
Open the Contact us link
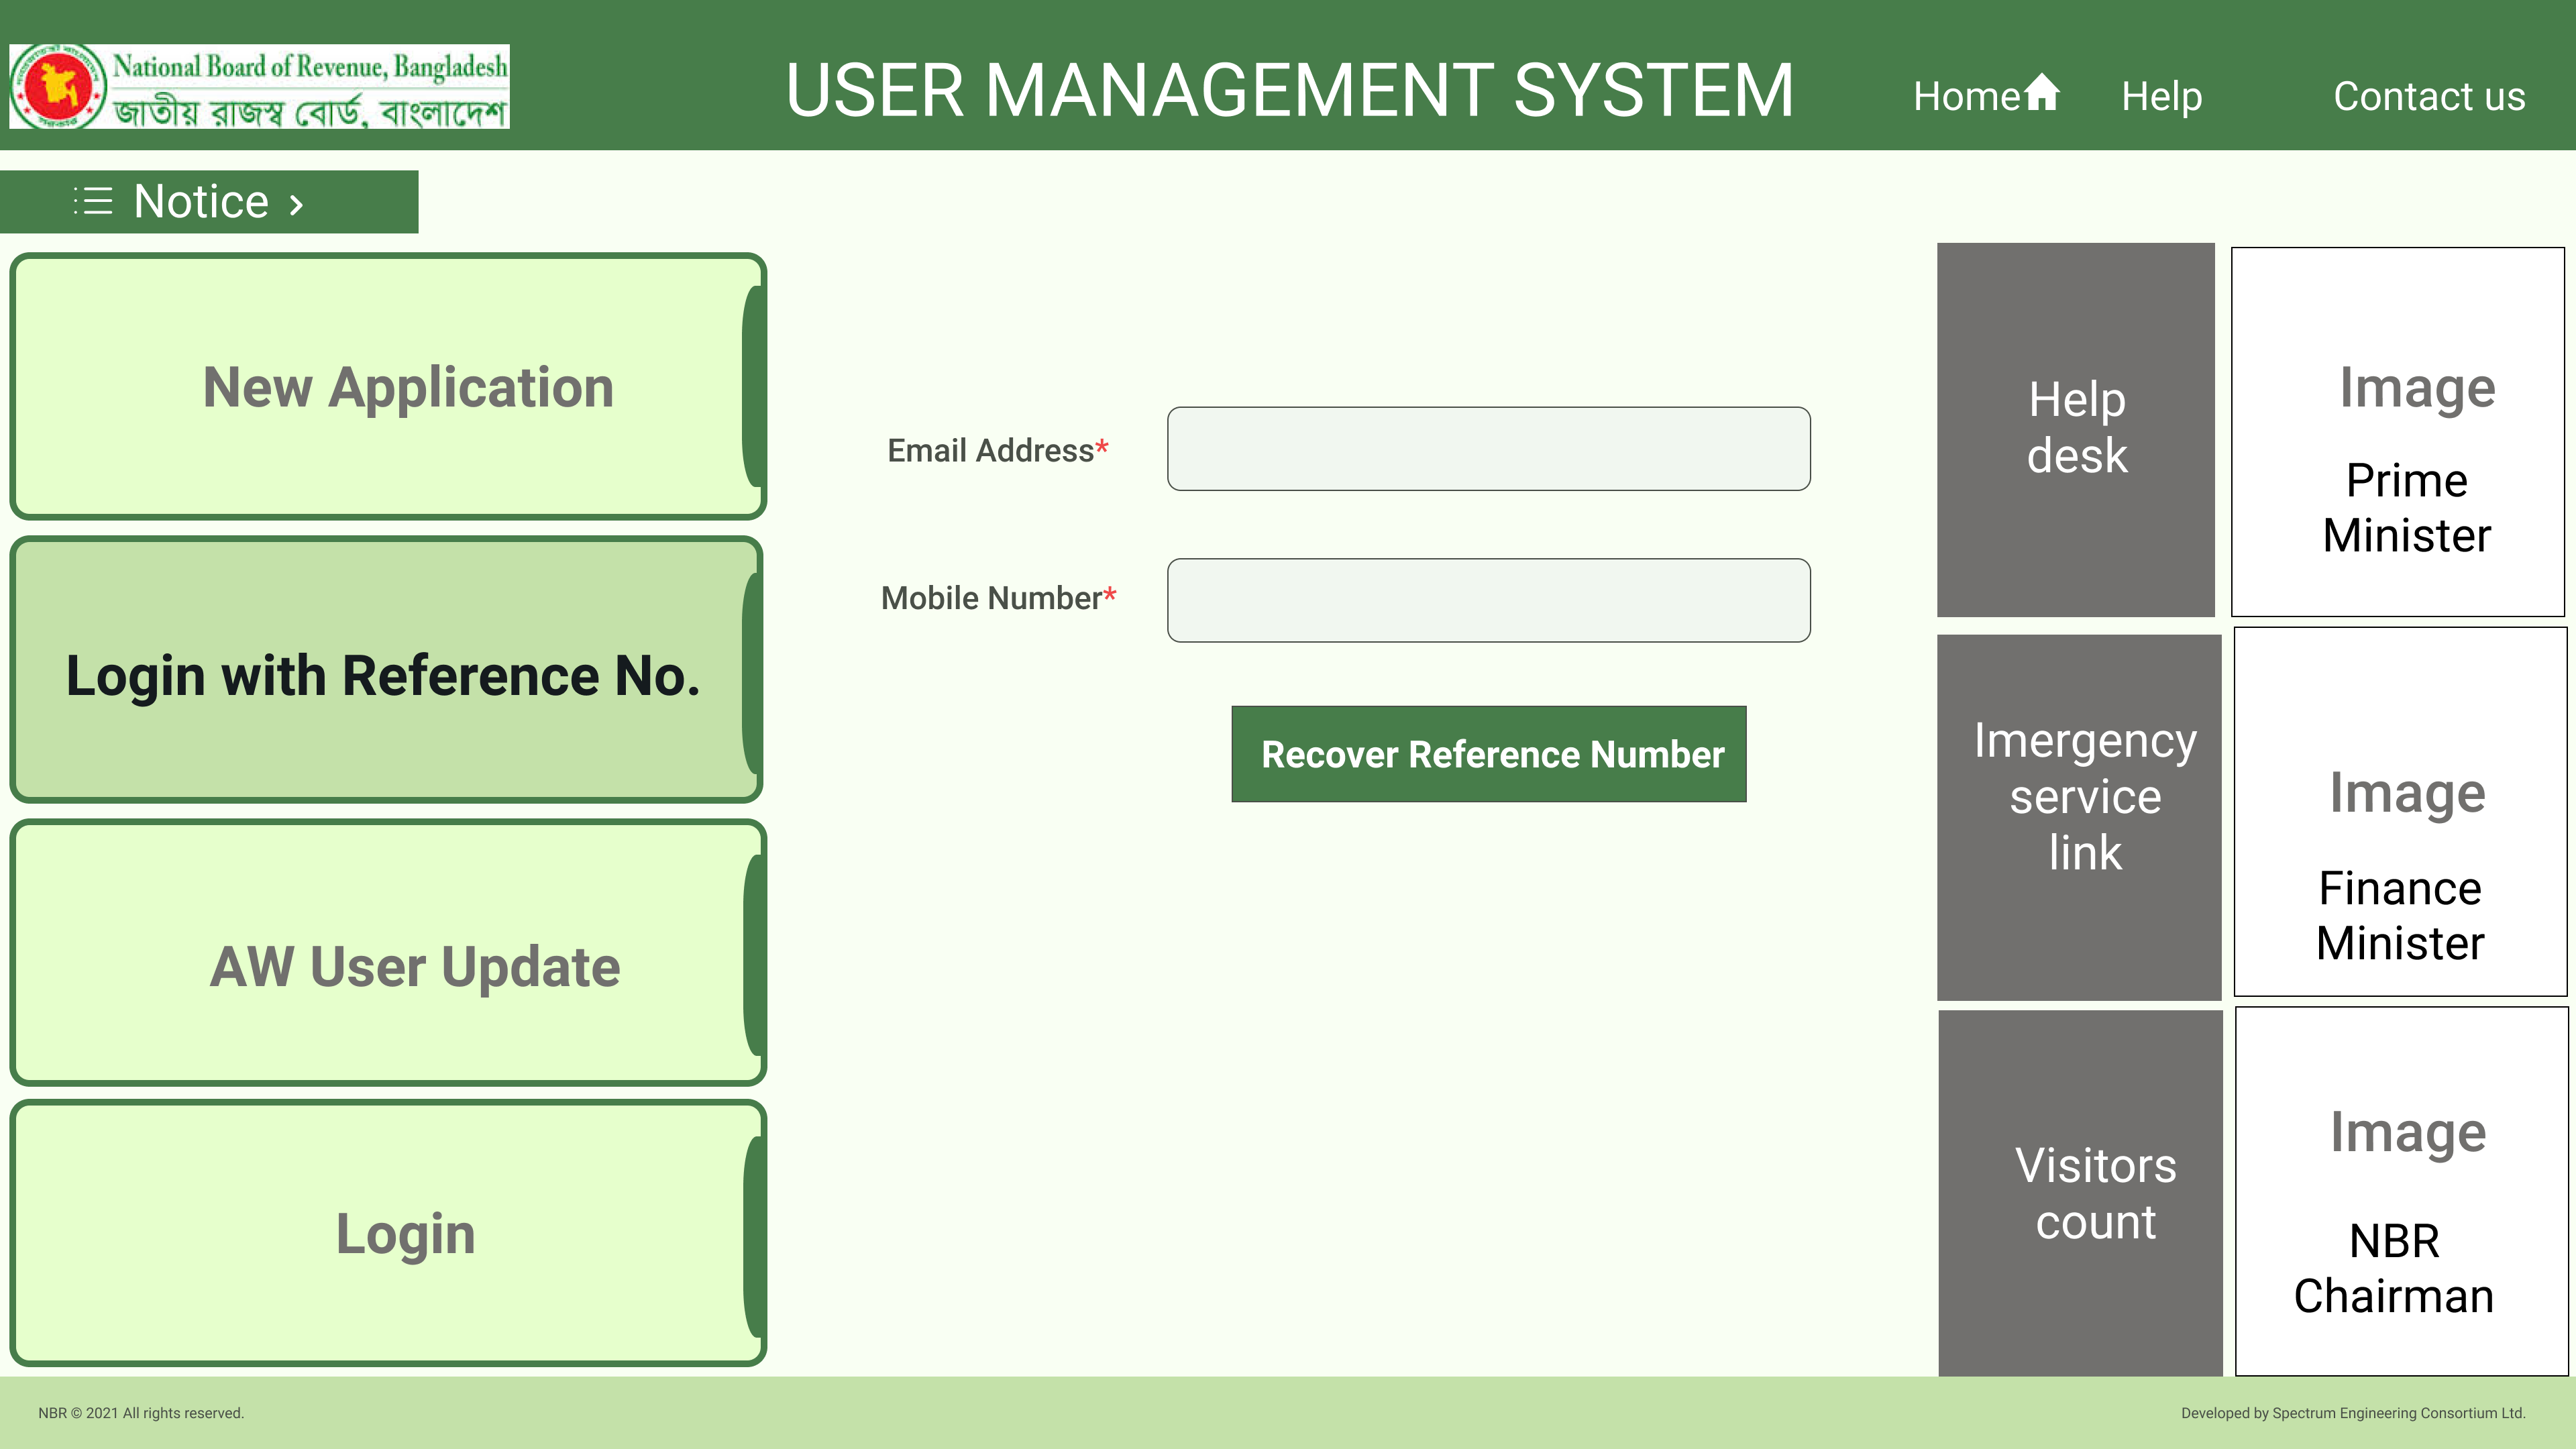pos(2429,96)
